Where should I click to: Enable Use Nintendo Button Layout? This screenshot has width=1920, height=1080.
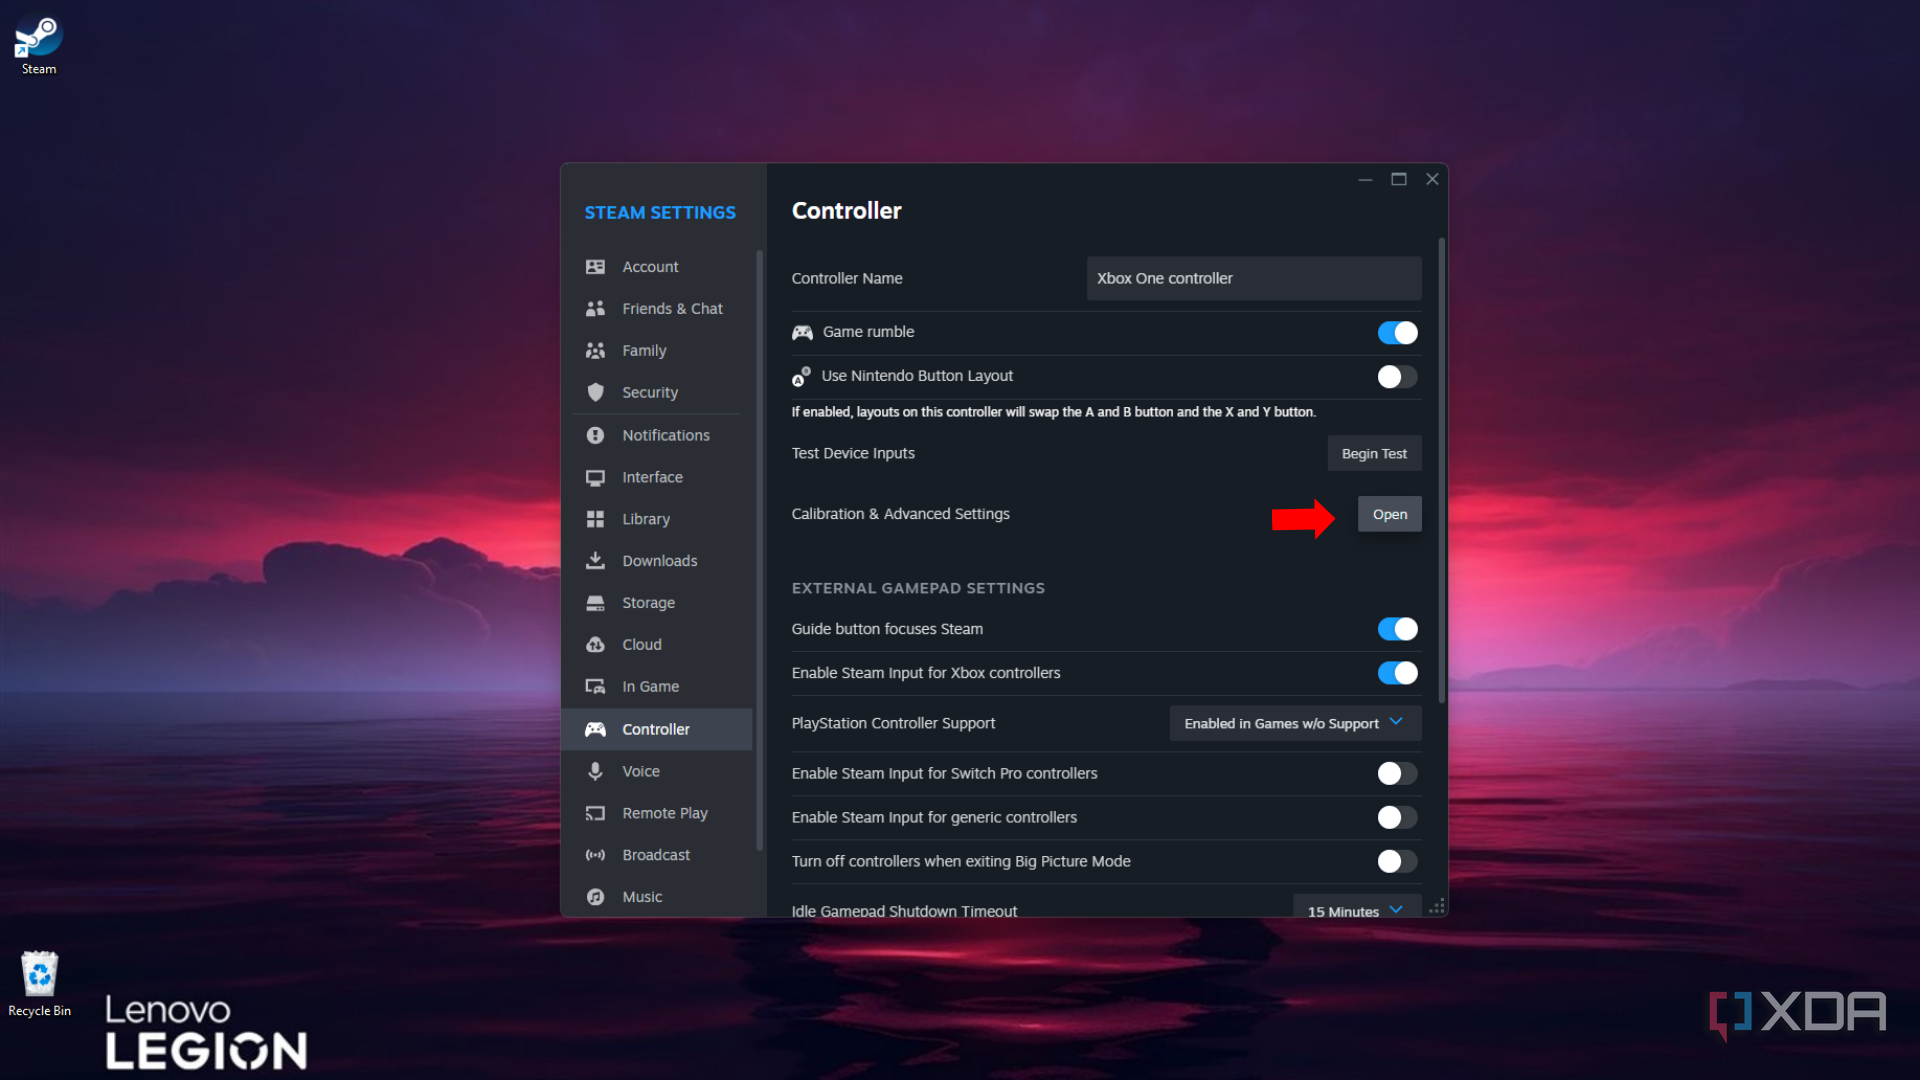(x=1397, y=376)
